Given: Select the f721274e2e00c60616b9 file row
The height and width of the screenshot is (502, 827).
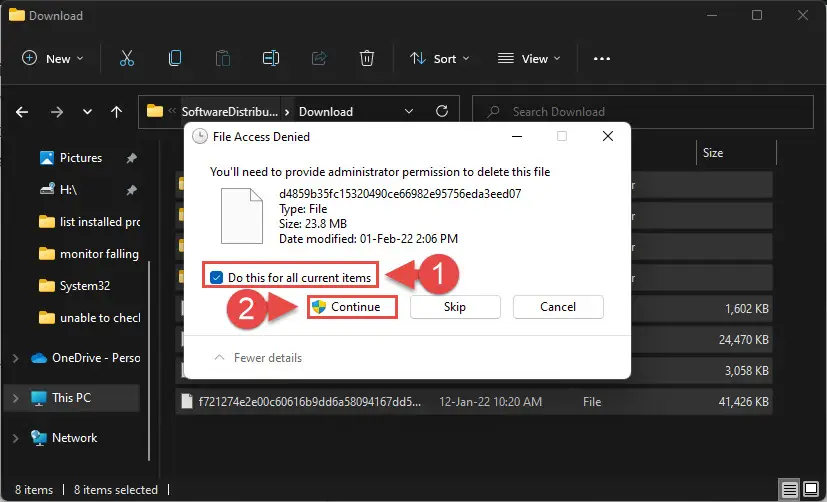Looking at the screenshot, I should (x=474, y=402).
